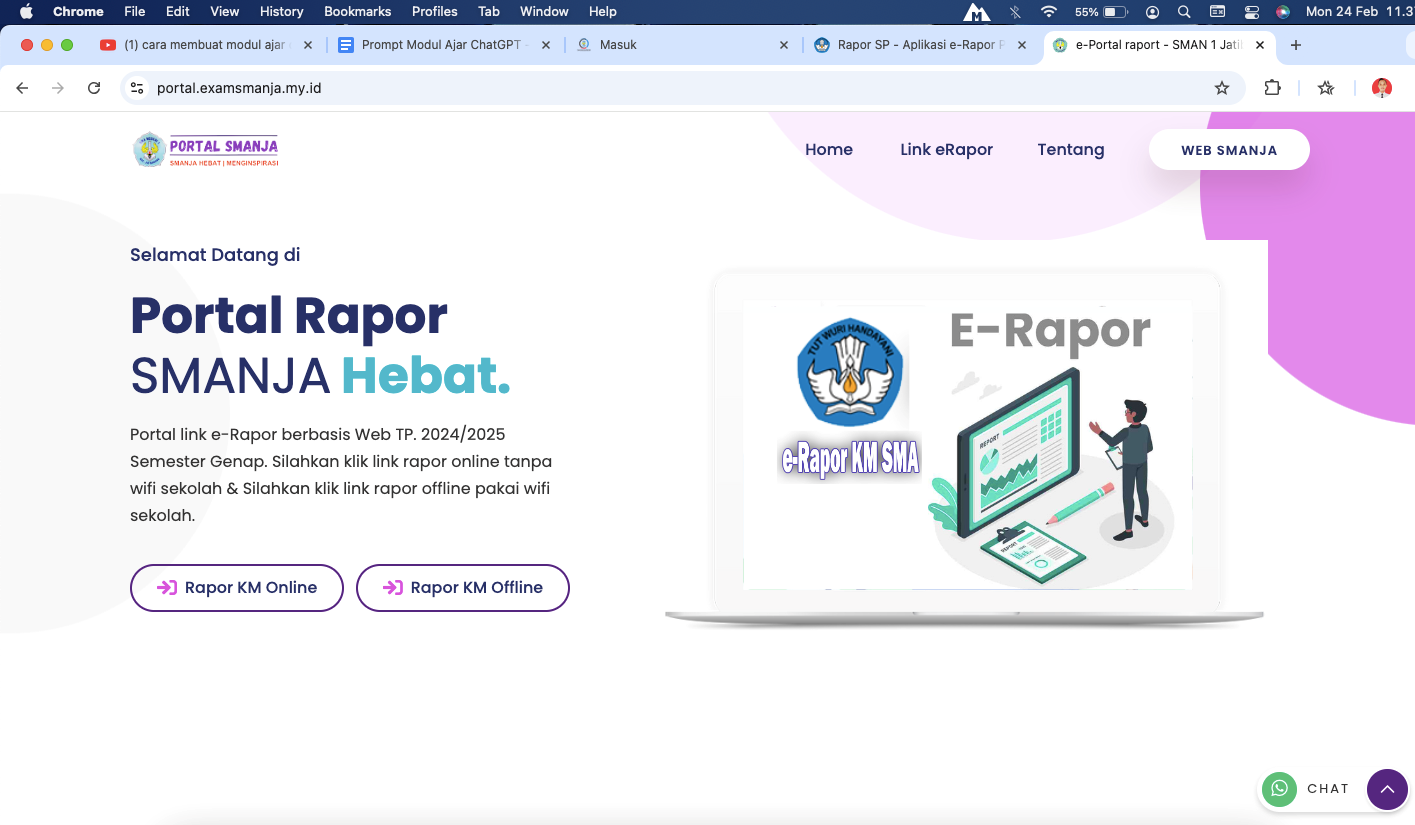The width and height of the screenshot is (1415, 825).
Task: Close the 'e-Portal raport' tab
Action: [1260, 45]
